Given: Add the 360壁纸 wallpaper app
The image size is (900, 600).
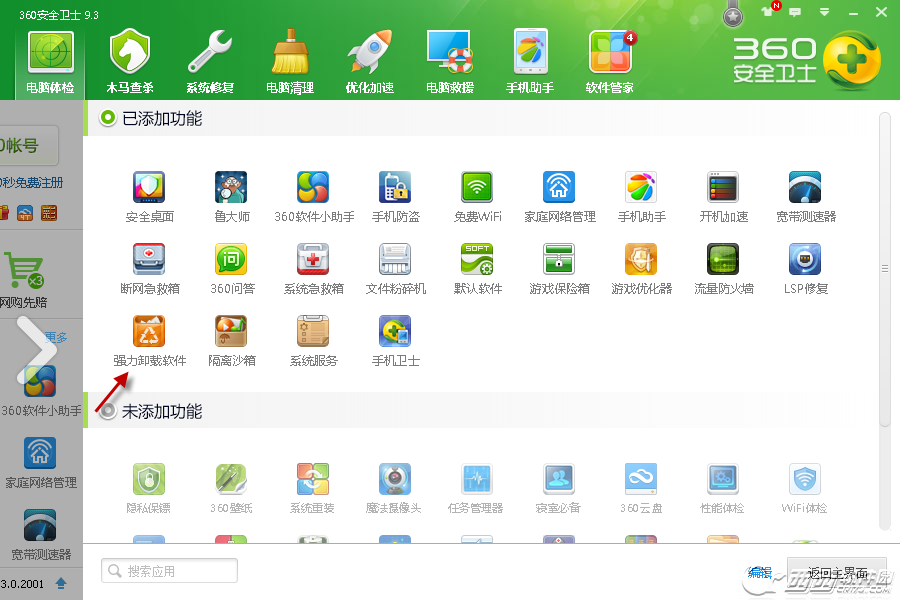Looking at the screenshot, I should 231,480.
